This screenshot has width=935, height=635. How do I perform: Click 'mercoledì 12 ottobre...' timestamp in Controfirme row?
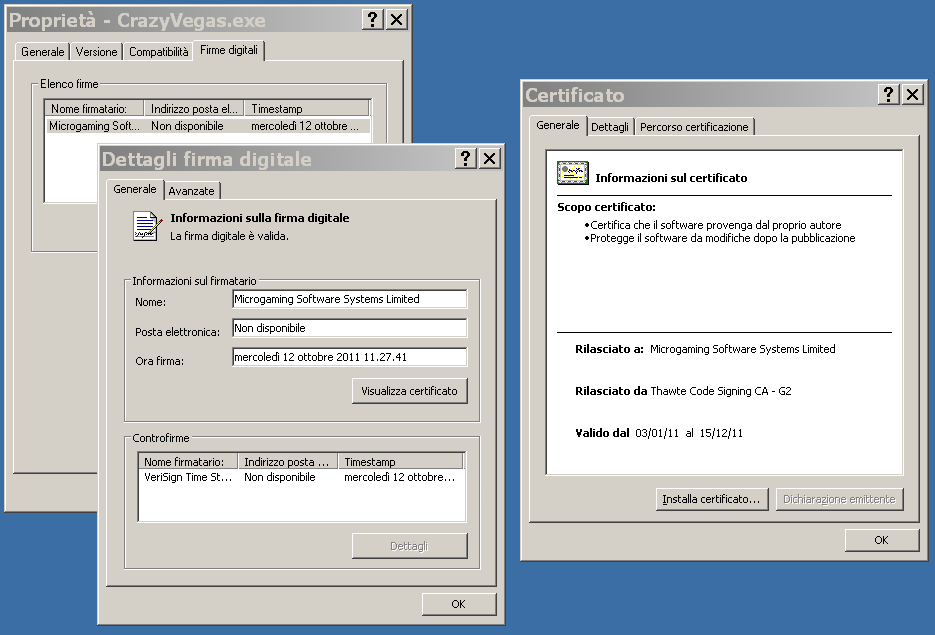click(x=400, y=477)
